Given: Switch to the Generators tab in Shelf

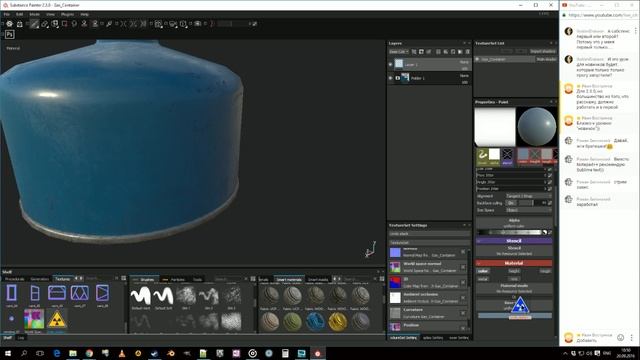Looking at the screenshot, I should tap(40, 279).
